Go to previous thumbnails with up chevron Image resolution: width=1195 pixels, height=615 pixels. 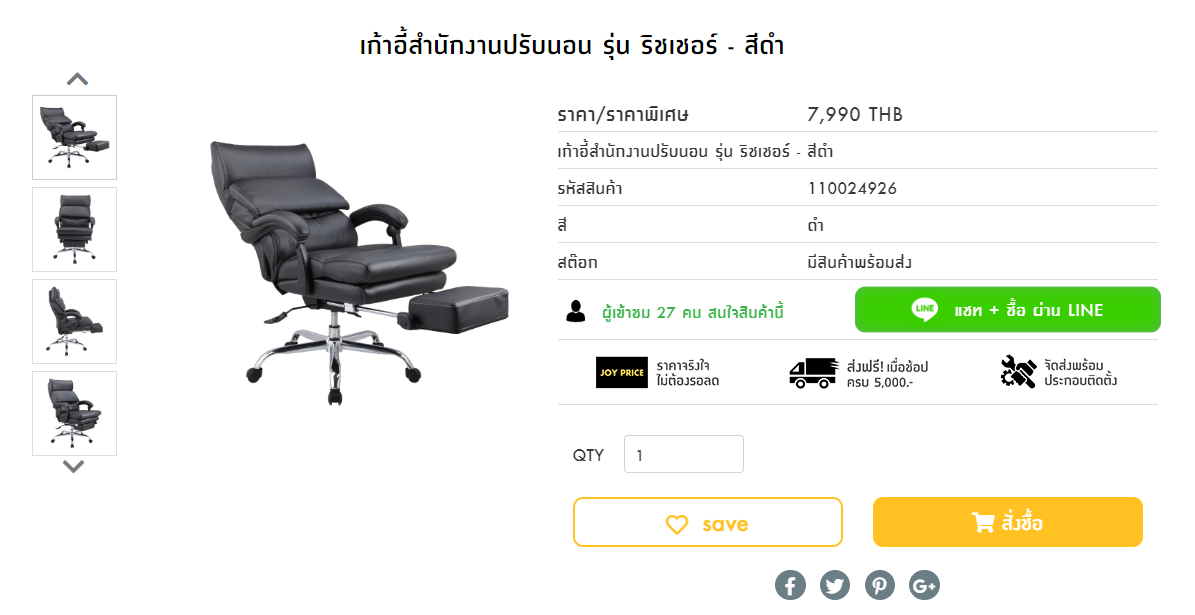(77, 78)
